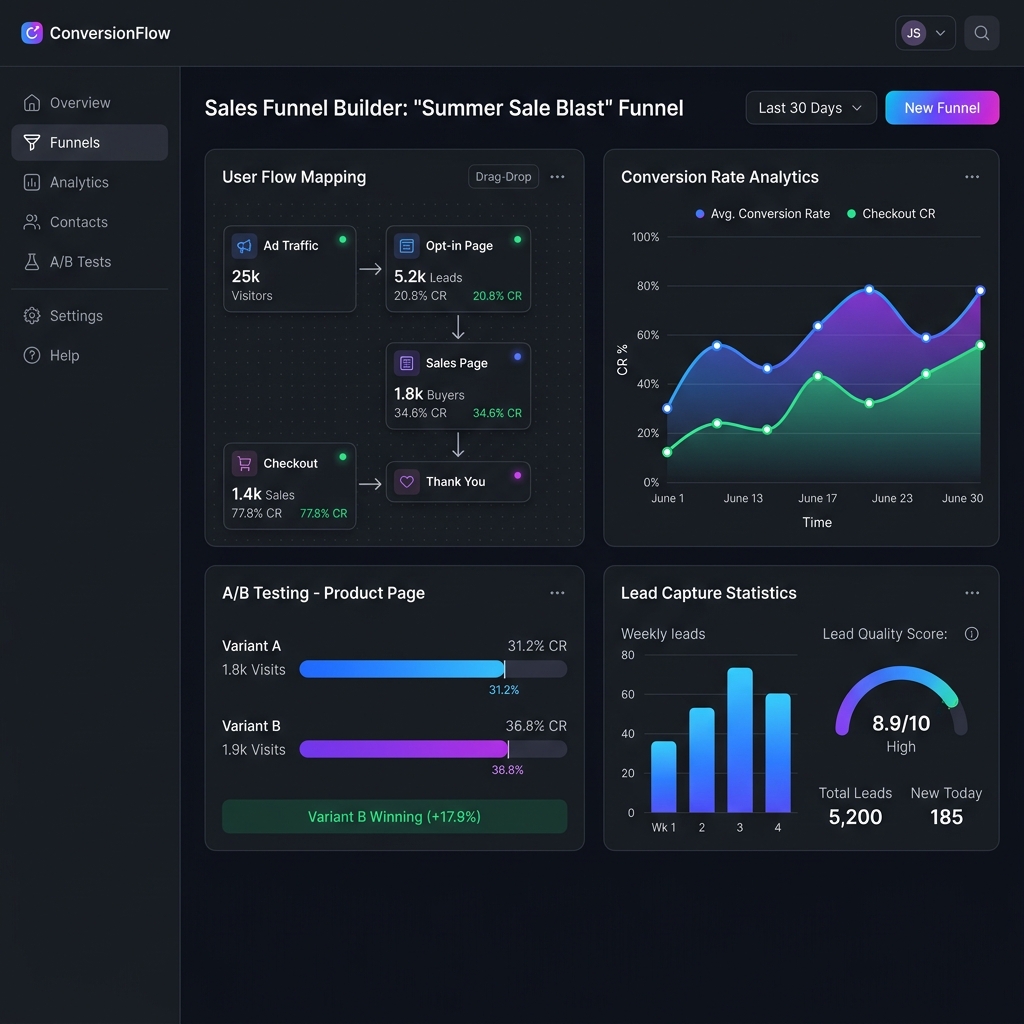
Task: Click the Funnels funnel icon
Action: click(31, 142)
